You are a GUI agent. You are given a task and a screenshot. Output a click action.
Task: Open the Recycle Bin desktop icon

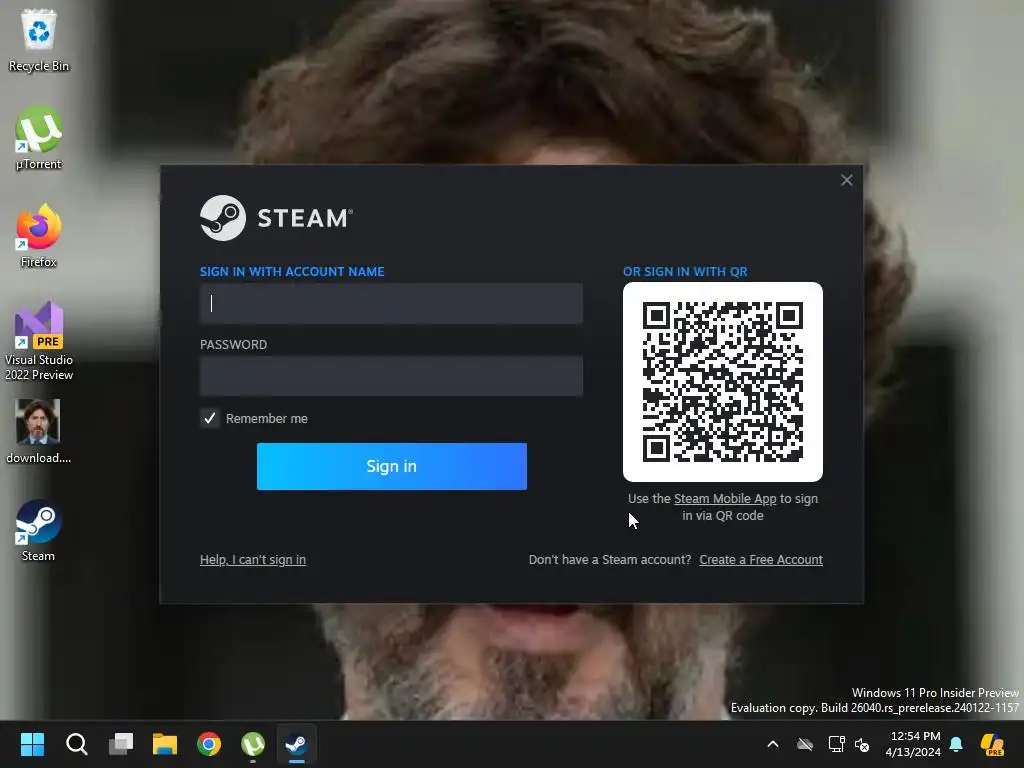39,39
